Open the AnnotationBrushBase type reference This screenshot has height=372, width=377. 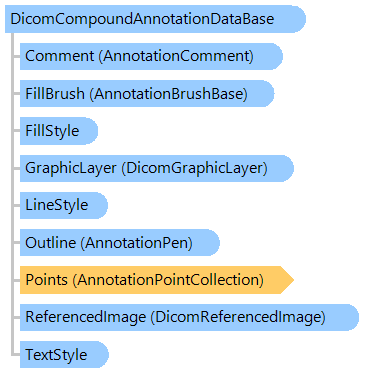[x=171, y=94]
